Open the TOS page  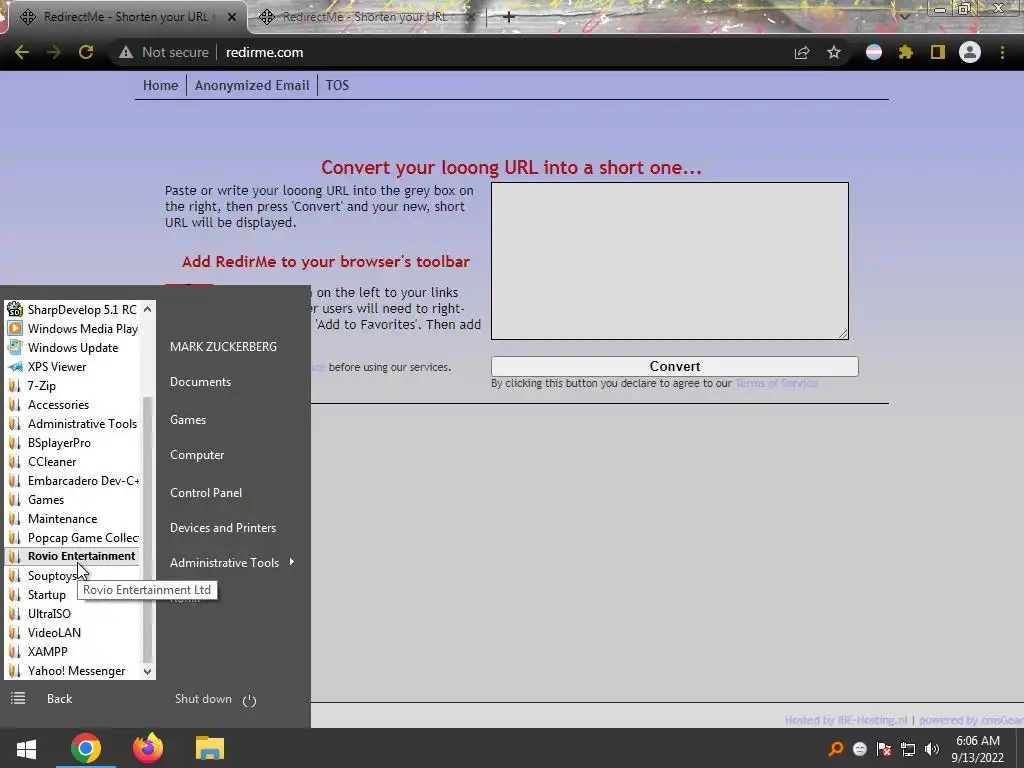[337, 86]
